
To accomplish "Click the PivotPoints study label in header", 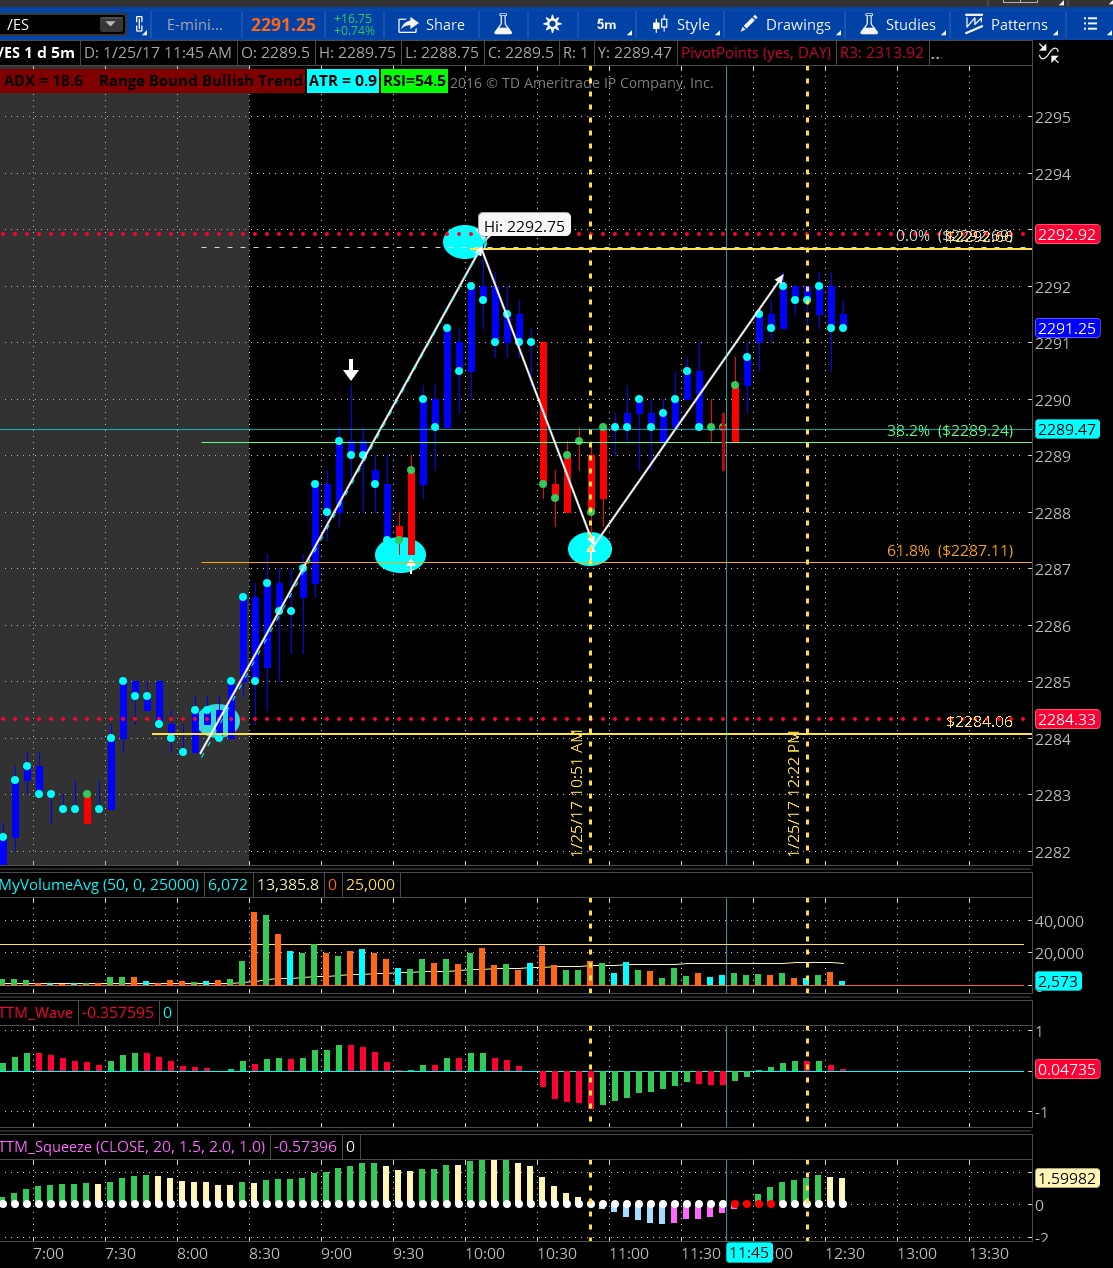I will pyautogui.click(x=755, y=52).
